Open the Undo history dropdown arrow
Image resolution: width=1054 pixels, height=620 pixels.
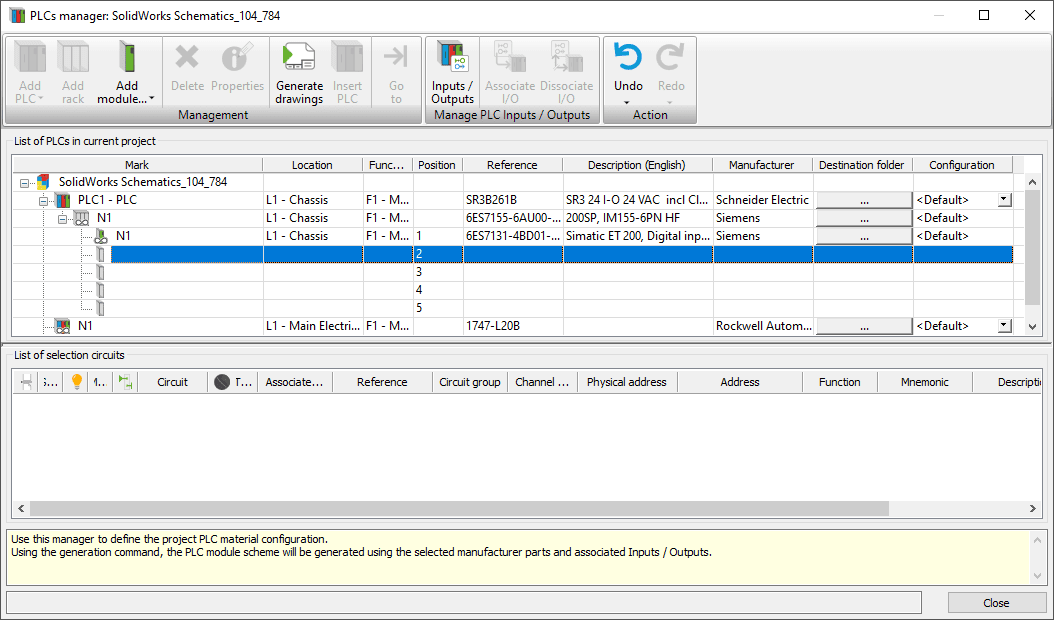point(627,103)
